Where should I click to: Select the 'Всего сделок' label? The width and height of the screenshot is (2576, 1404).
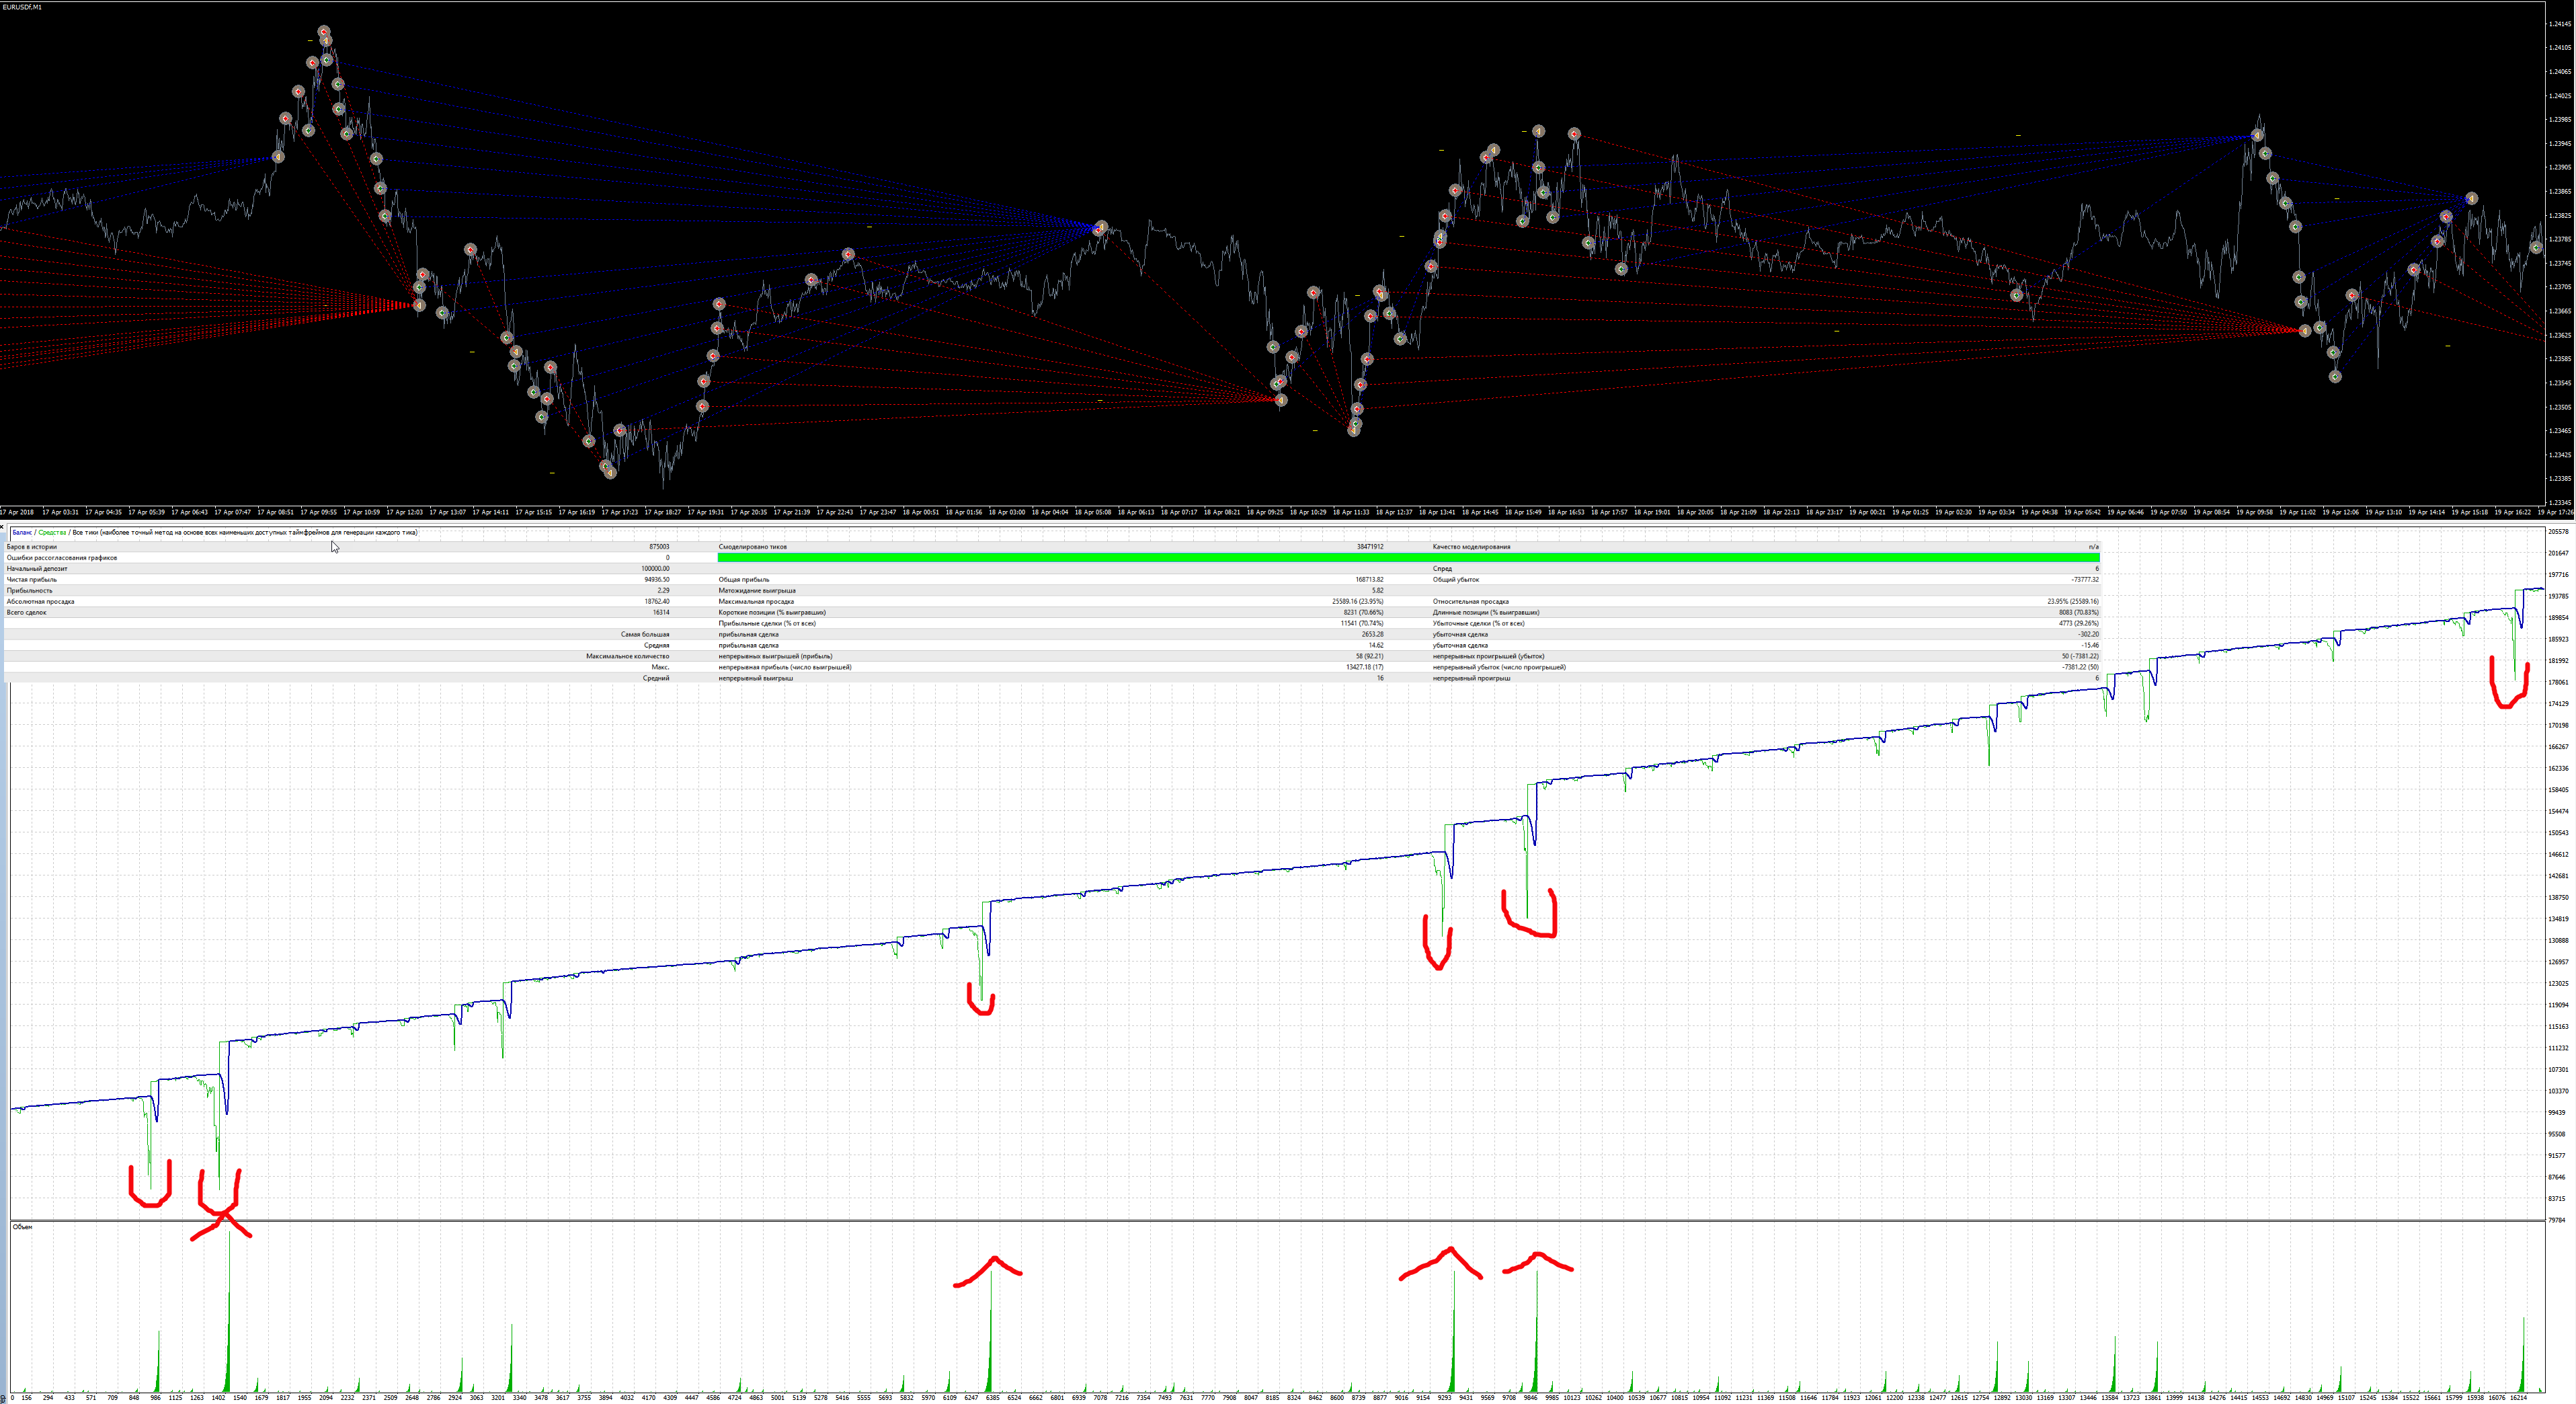pyautogui.click(x=27, y=613)
